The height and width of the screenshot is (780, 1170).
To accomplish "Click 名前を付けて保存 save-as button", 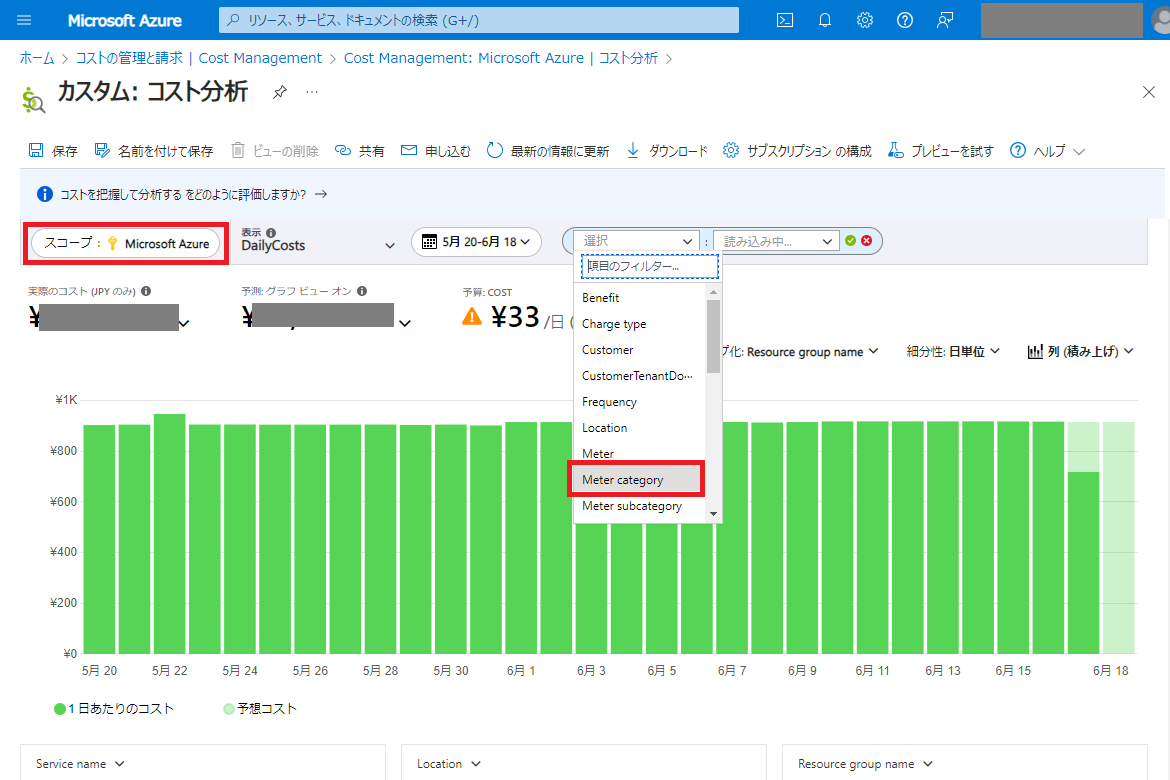I will tap(154, 151).
